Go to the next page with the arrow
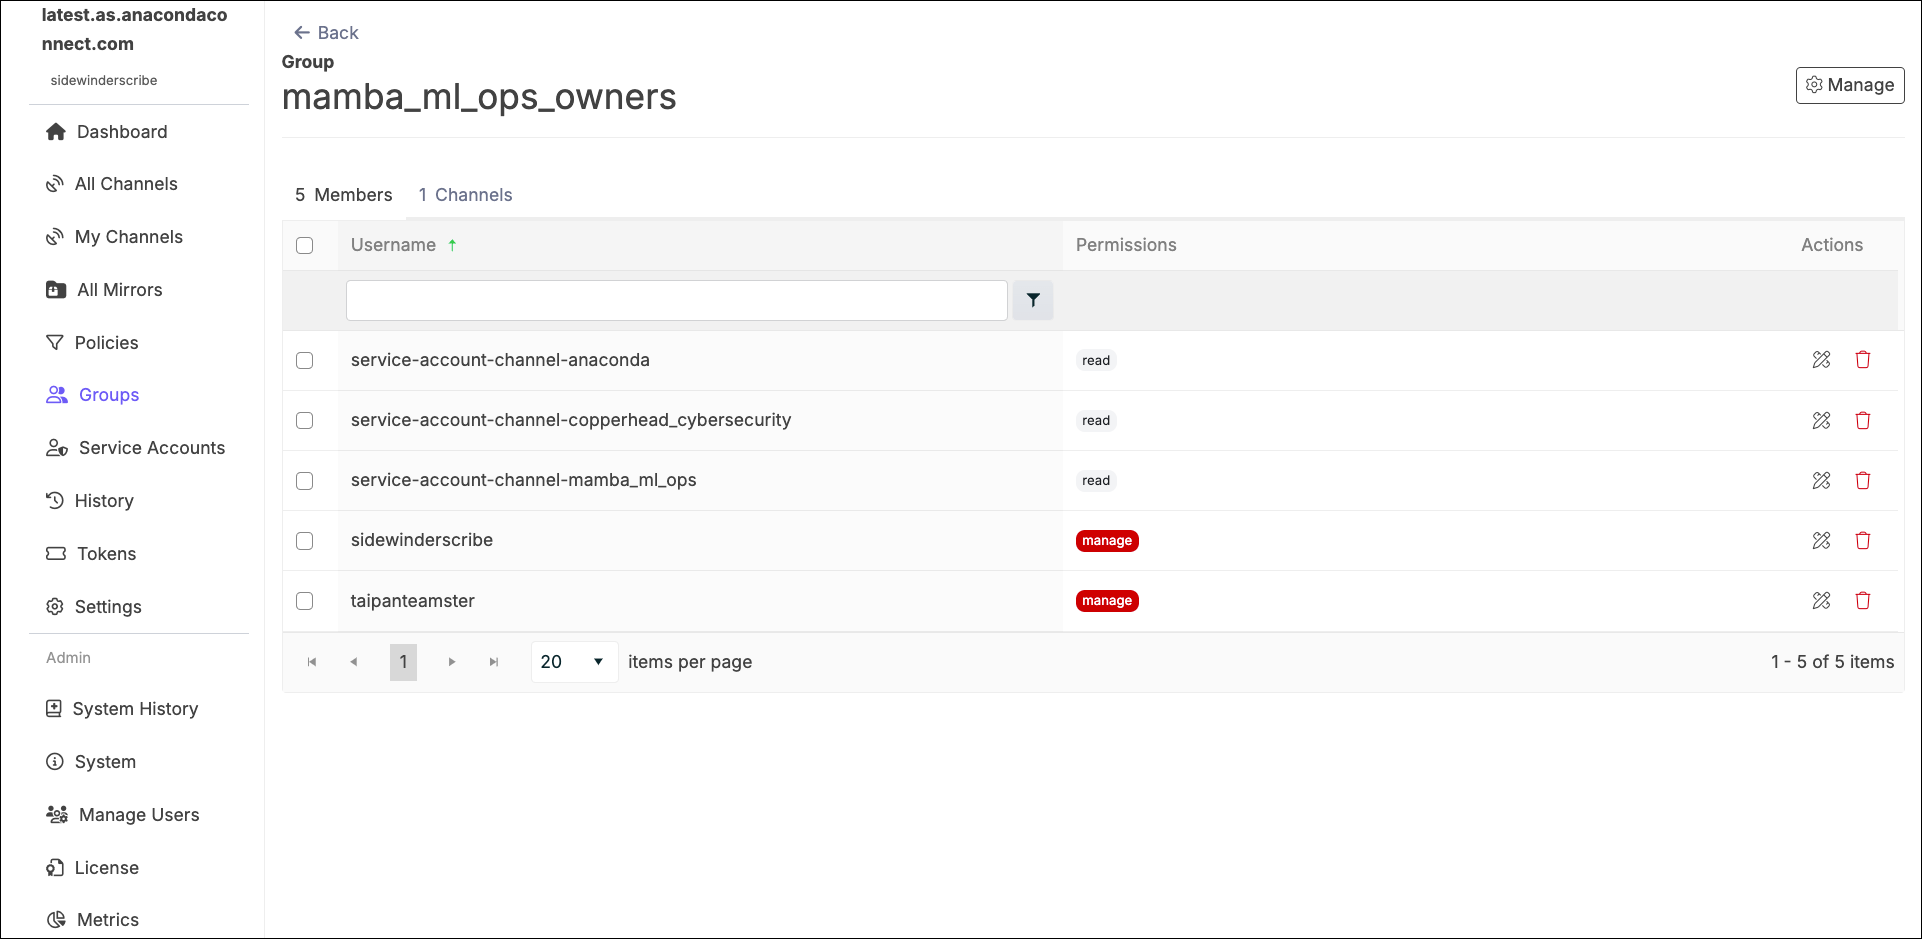The height and width of the screenshot is (939, 1922). click(452, 662)
